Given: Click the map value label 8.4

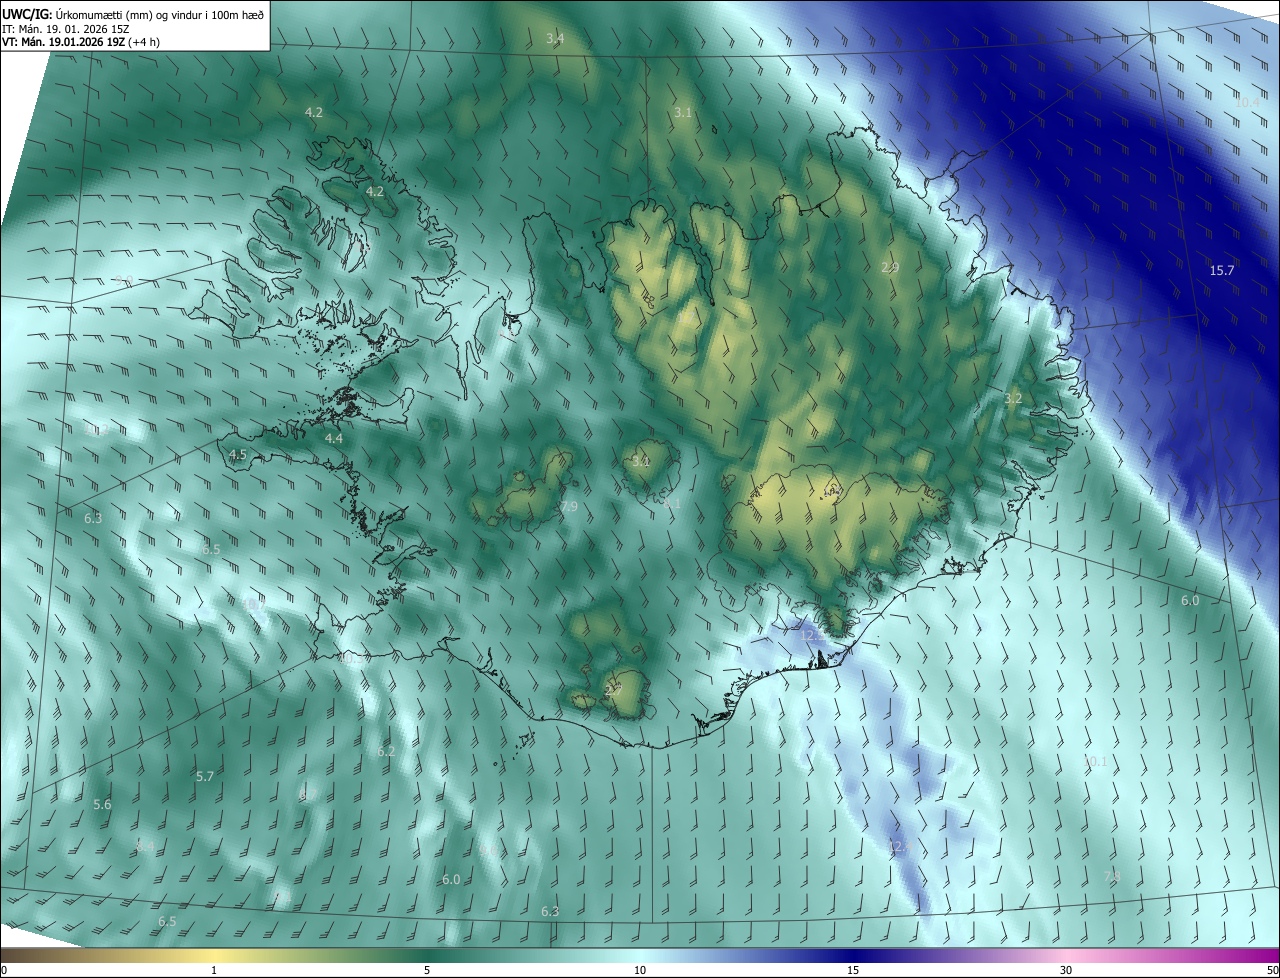Looking at the screenshot, I should pyautogui.click(x=145, y=846).
